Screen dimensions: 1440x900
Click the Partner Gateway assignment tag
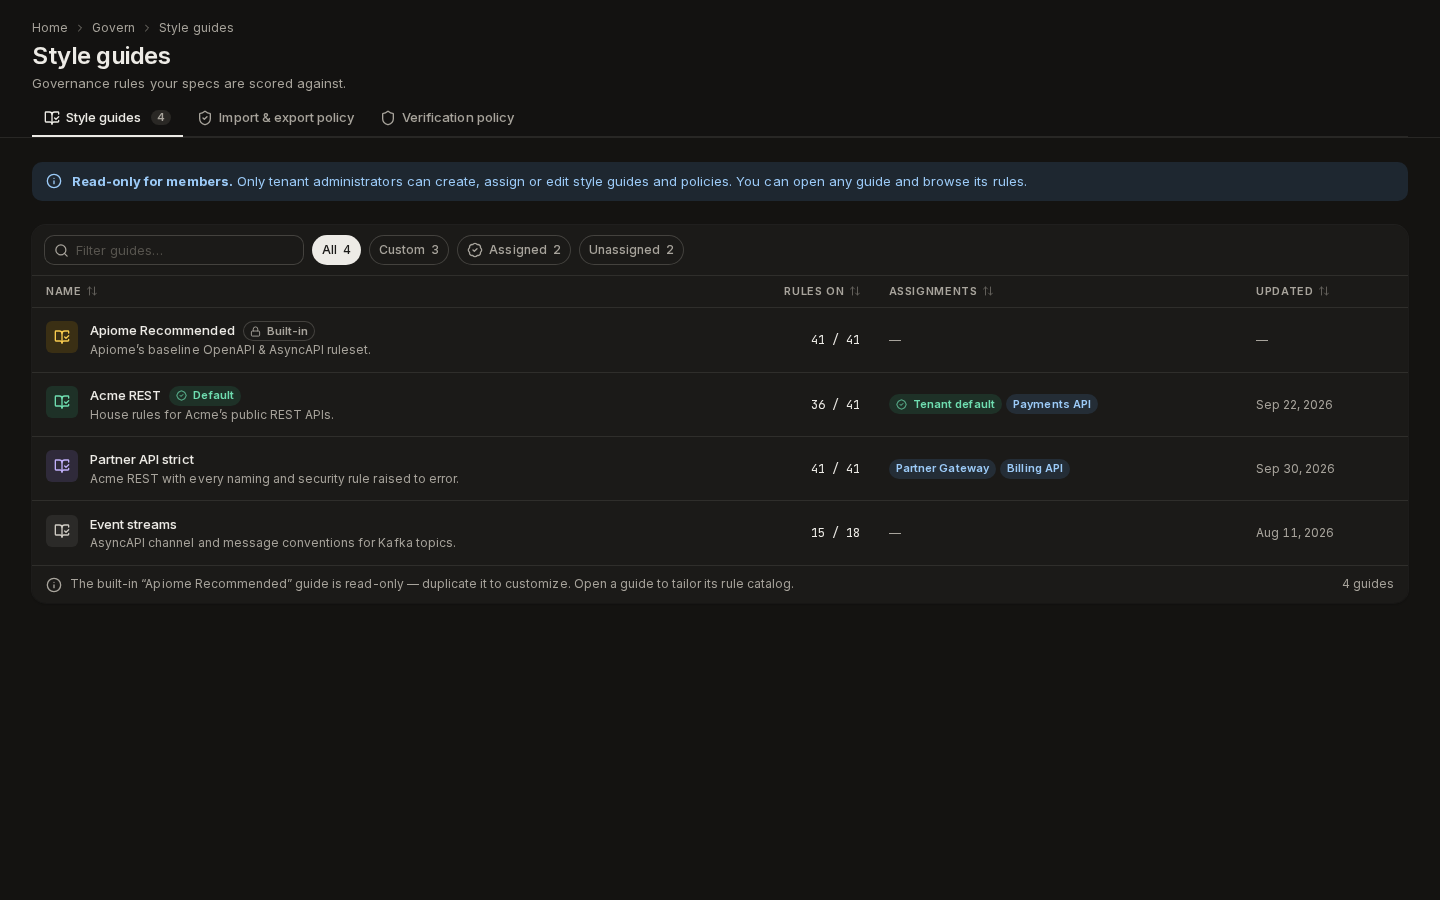point(942,469)
